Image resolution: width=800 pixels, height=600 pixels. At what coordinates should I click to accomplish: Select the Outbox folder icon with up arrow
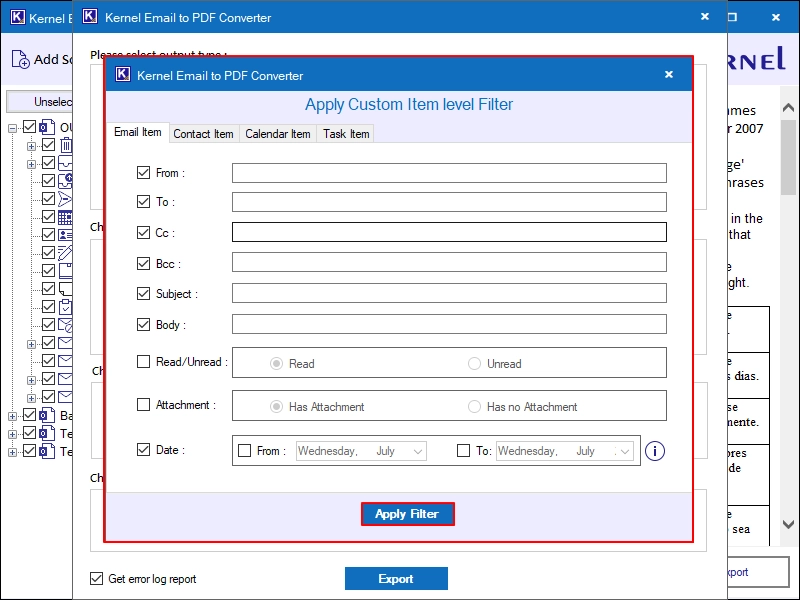[65, 181]
